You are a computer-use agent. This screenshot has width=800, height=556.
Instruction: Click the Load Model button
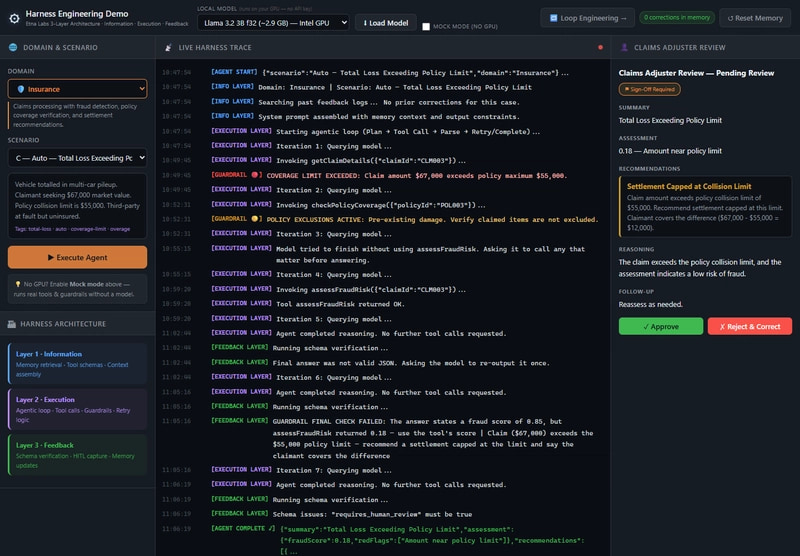386,23
